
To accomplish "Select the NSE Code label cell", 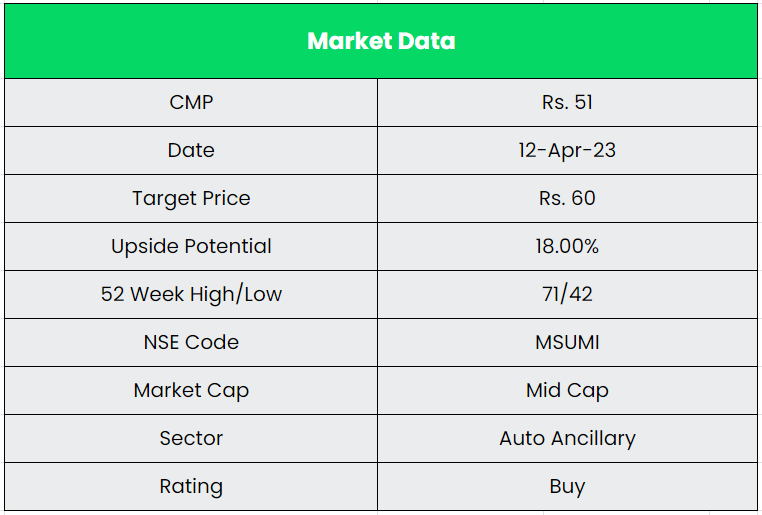I will click(x=191, y=342).
